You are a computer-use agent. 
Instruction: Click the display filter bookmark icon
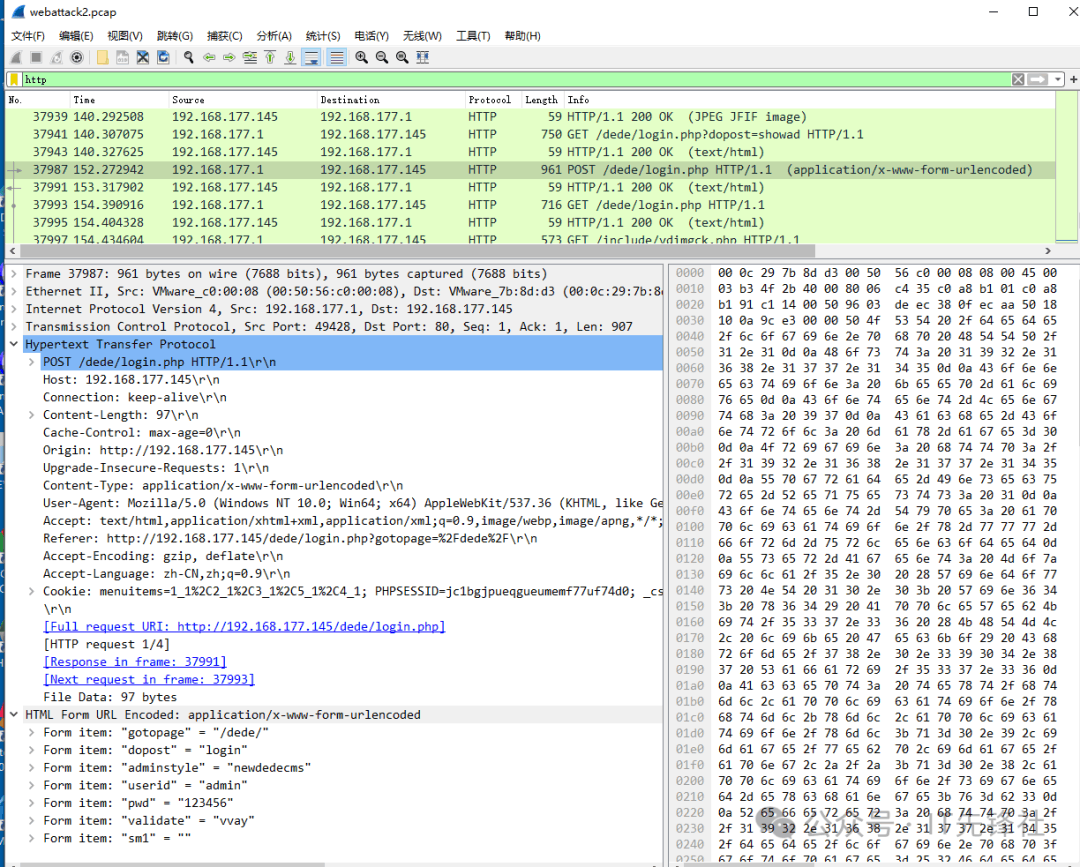click(14, 79)
